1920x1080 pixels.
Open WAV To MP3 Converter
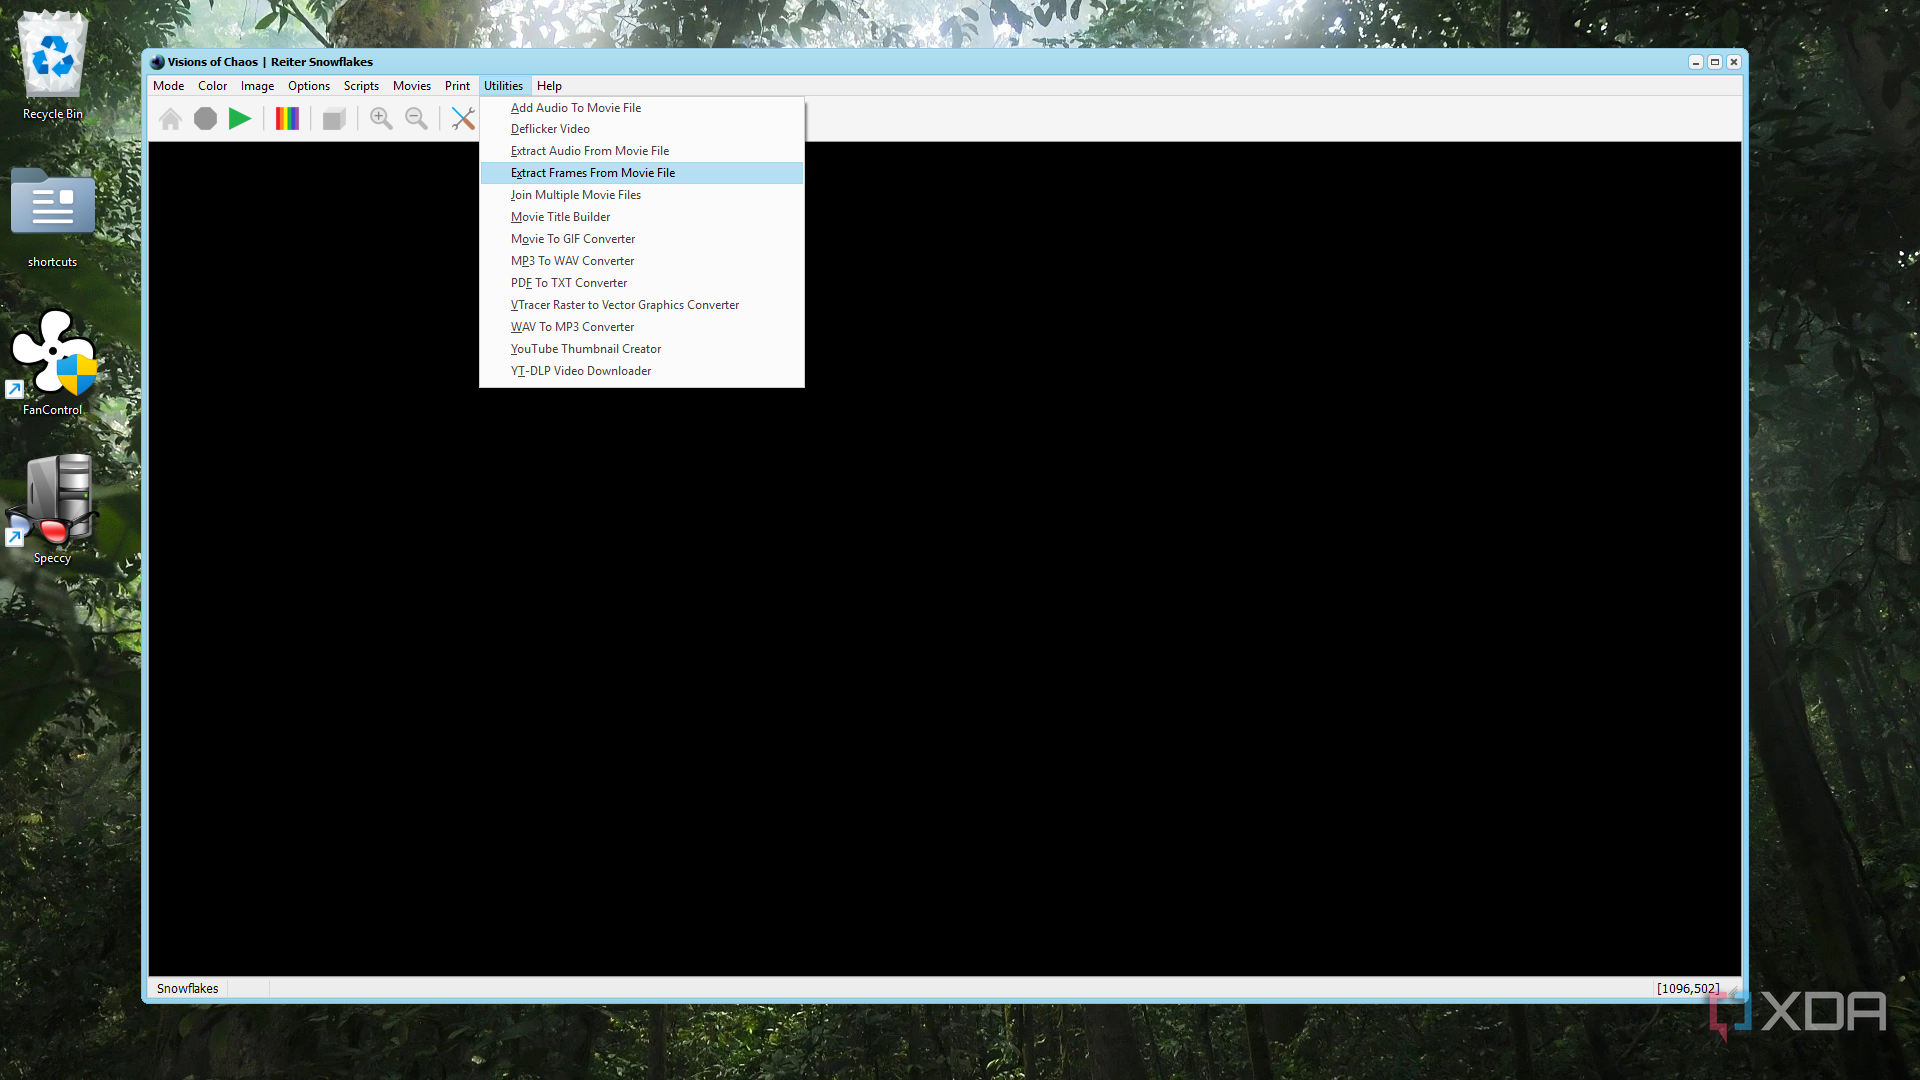coord(642,327)
